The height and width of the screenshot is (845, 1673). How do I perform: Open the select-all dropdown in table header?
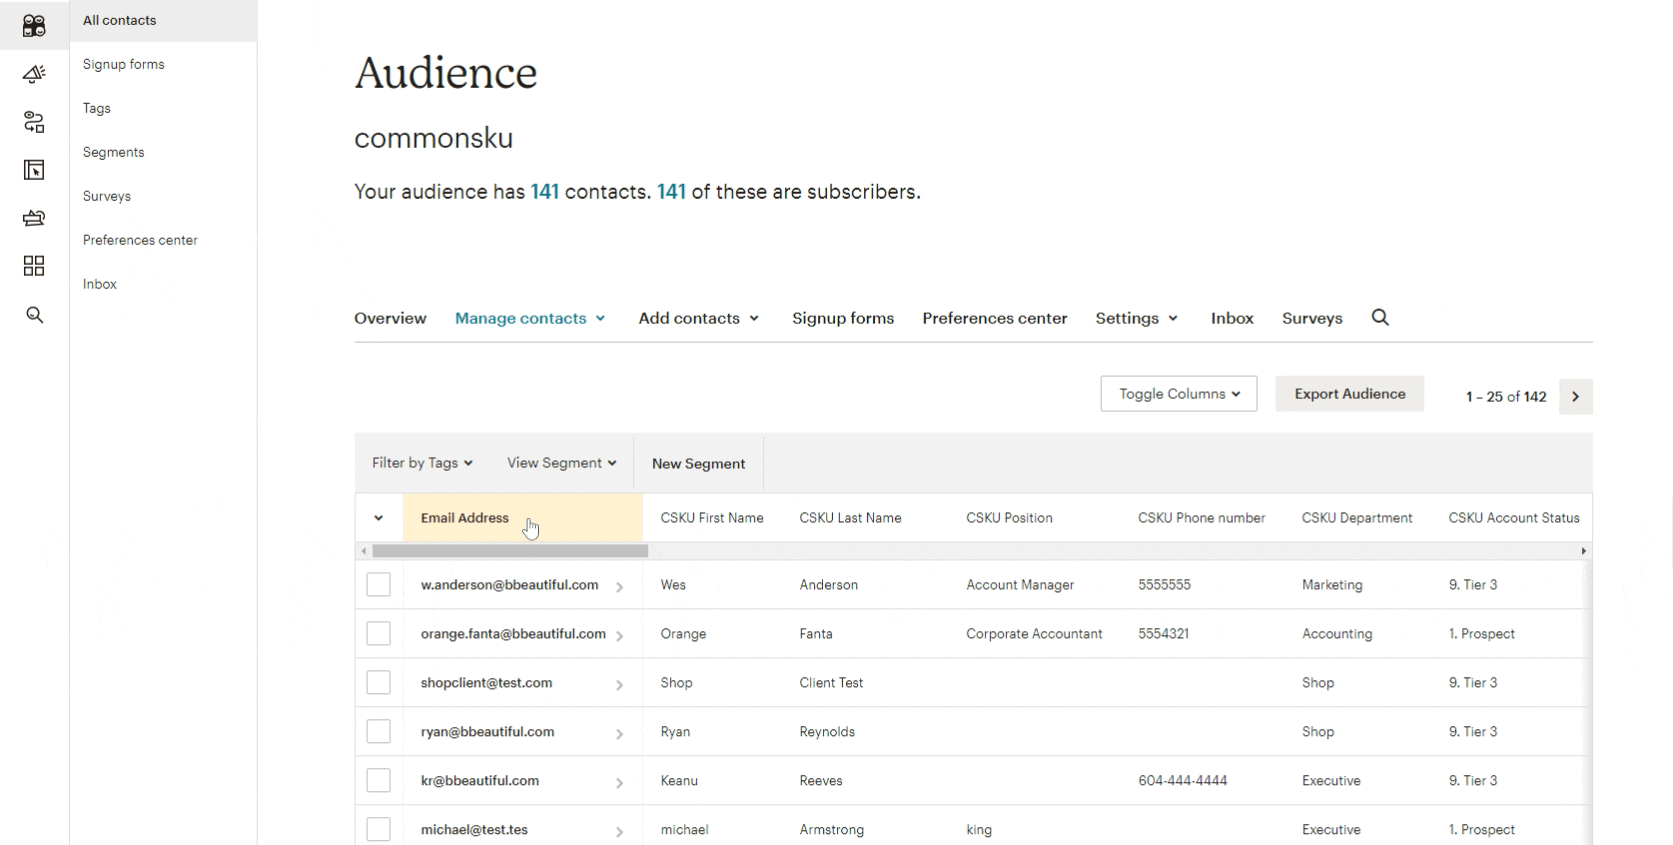[378, 518]
